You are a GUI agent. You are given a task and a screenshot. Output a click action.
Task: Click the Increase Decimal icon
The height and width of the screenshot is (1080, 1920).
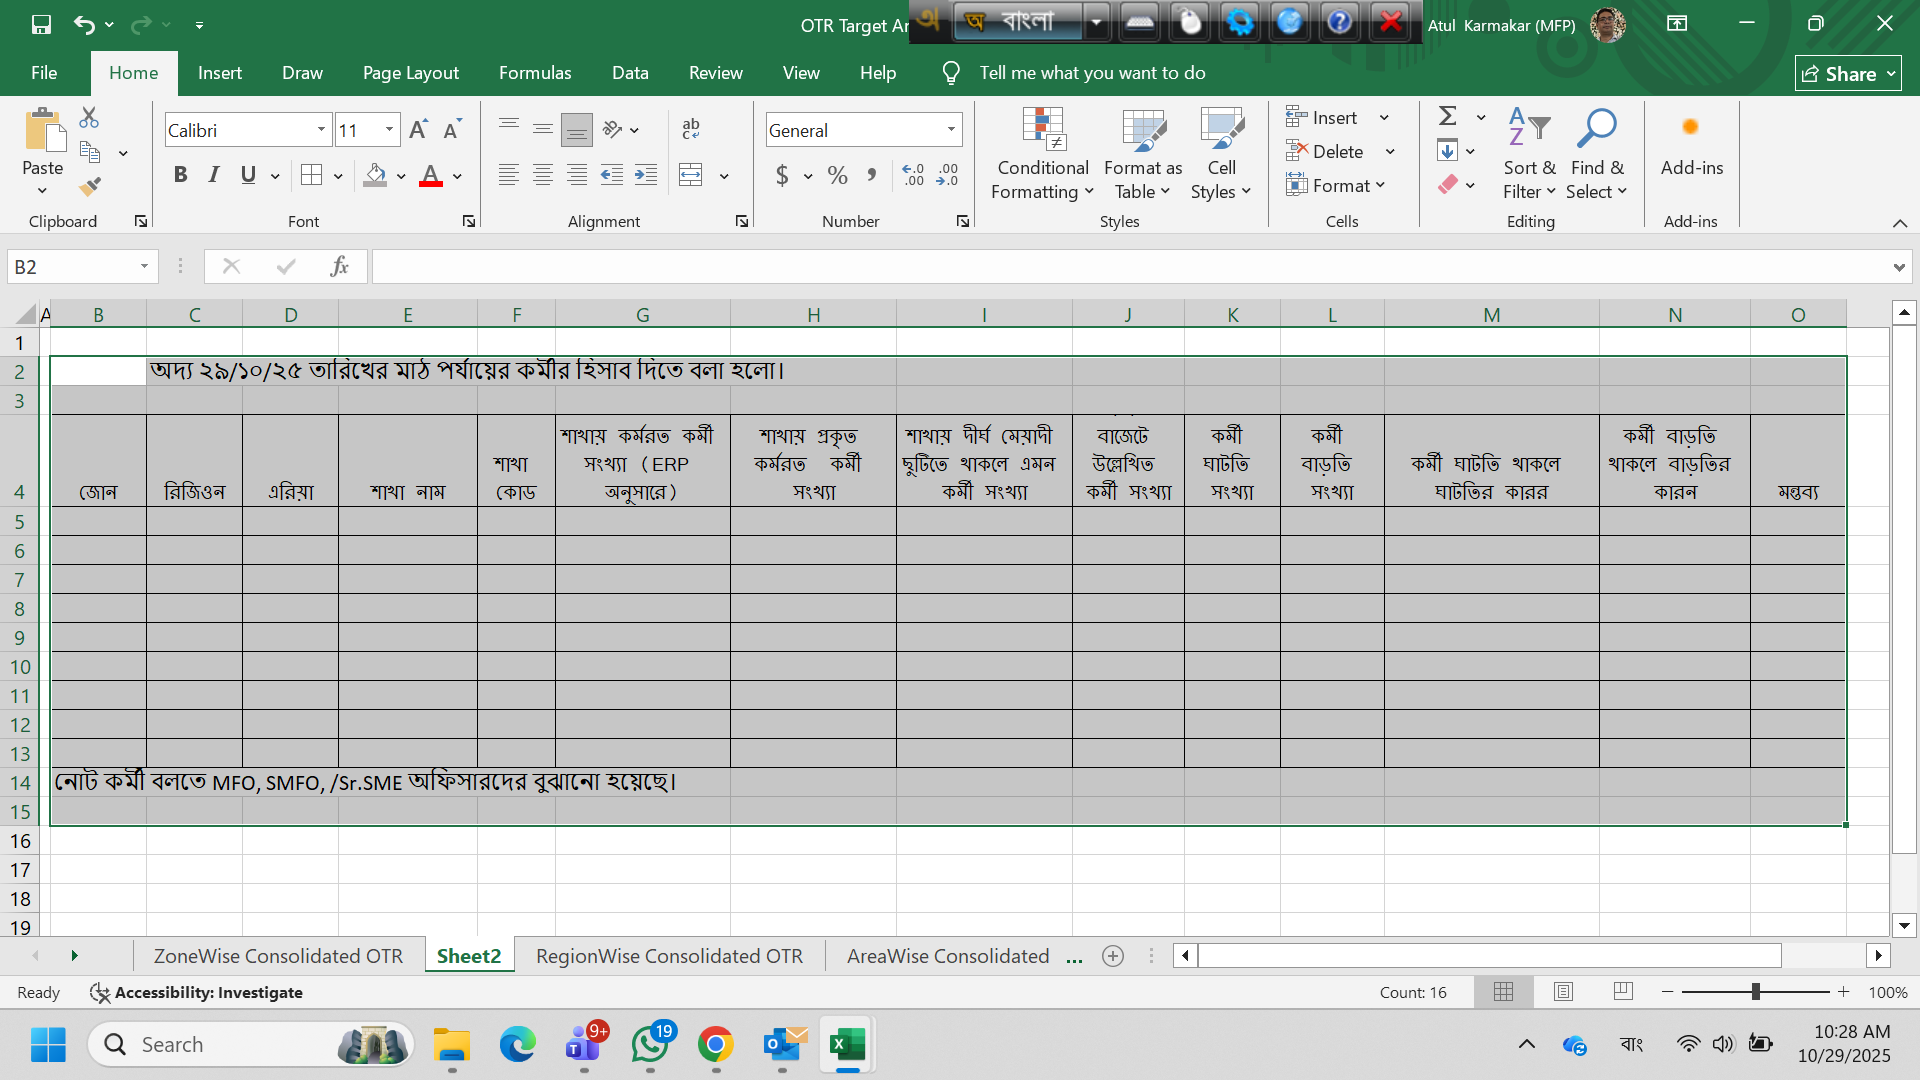click(913, 175)
